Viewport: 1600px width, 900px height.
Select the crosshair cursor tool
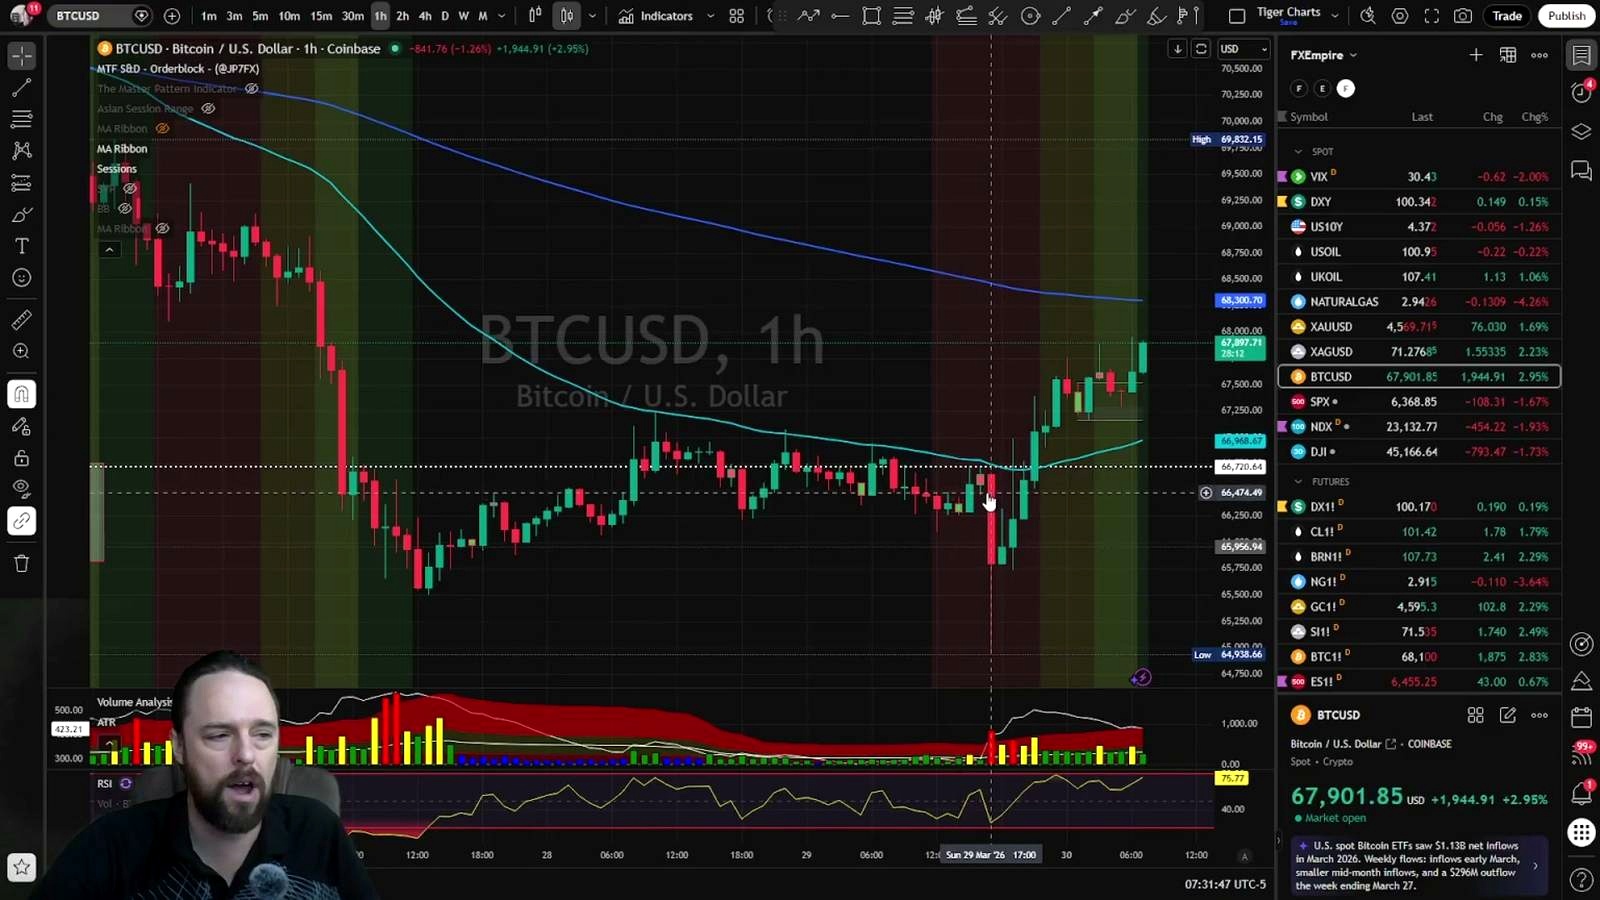tap(22, 56)
